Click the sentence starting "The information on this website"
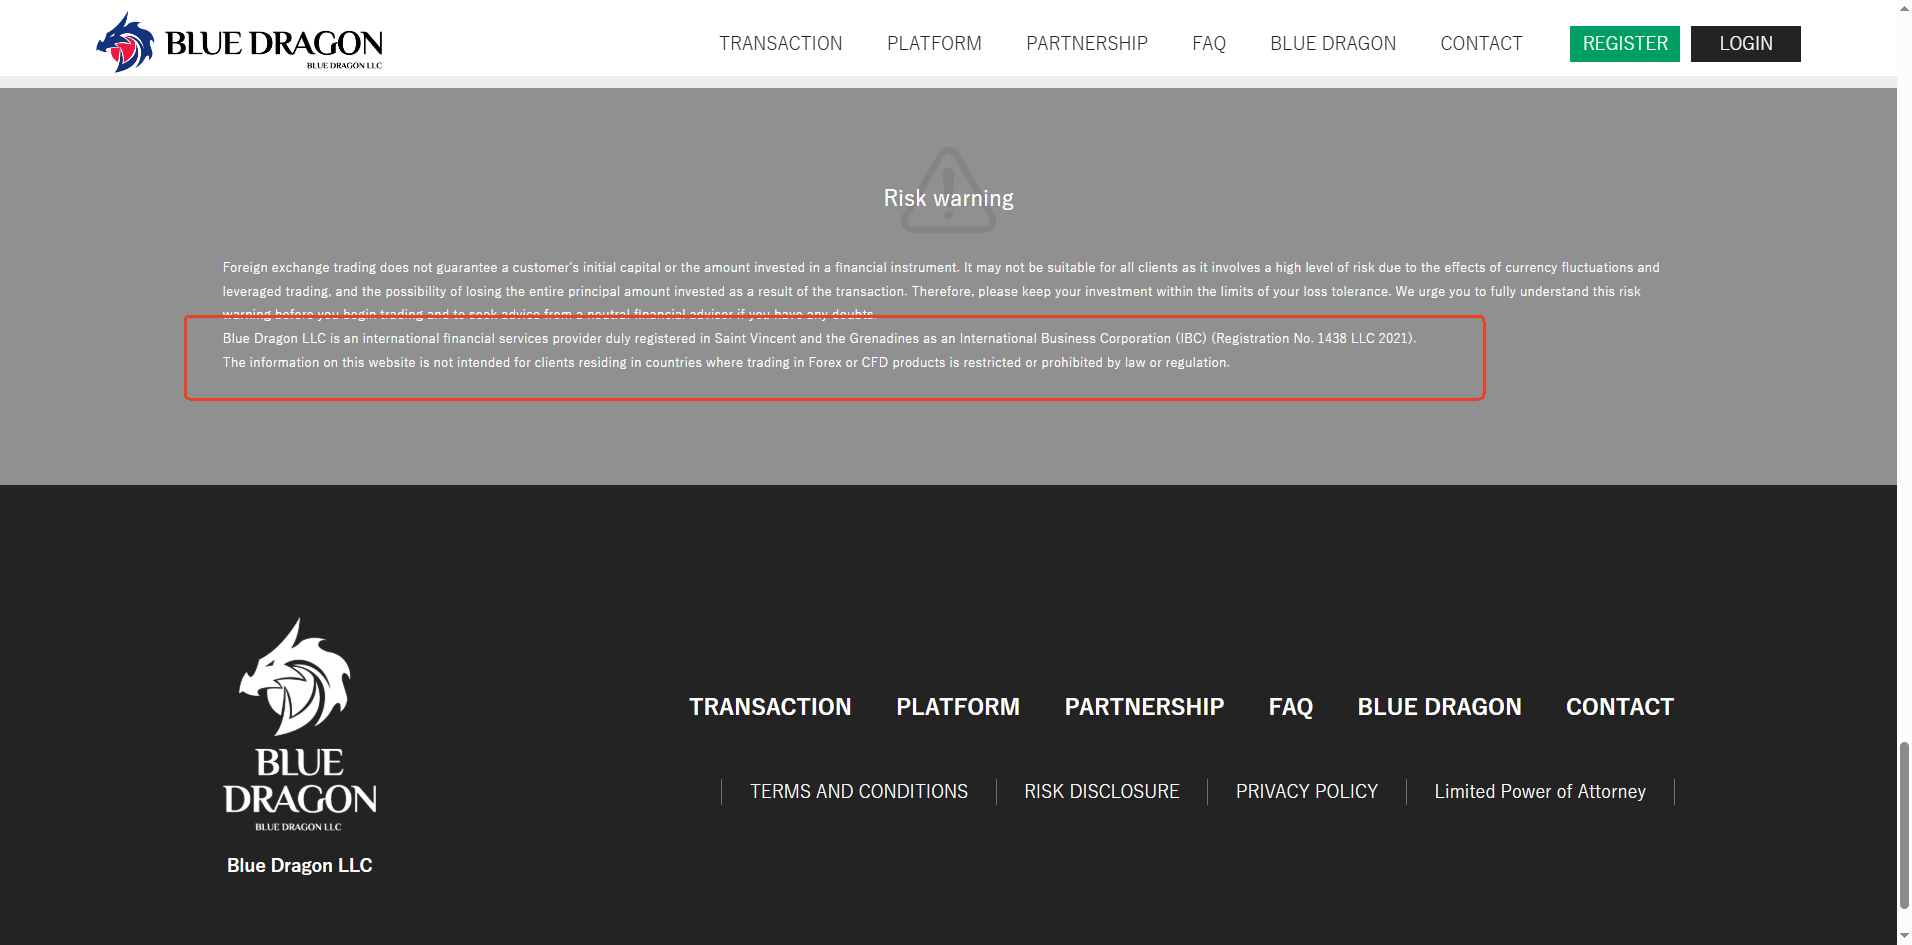 [726, 363]
